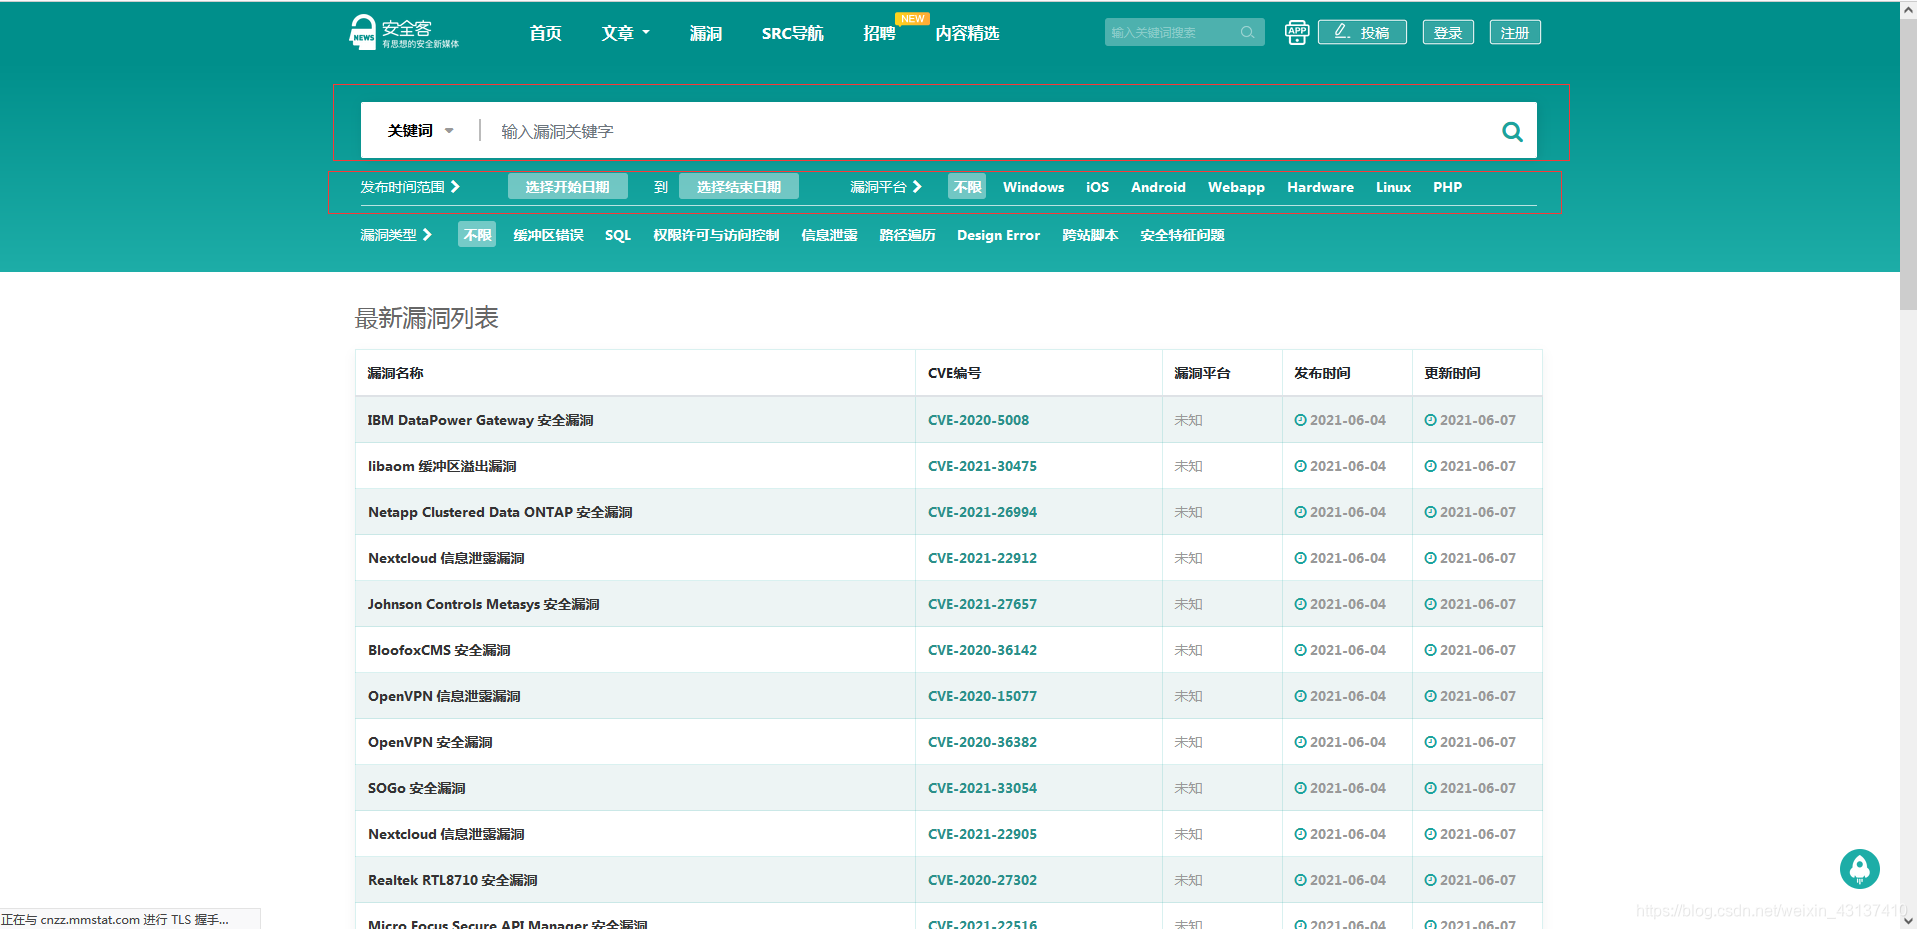Filter by 缓冲区错误 vulnerability type
The width and height of the screenshot is (1917, 929).
tap(548, 235)
